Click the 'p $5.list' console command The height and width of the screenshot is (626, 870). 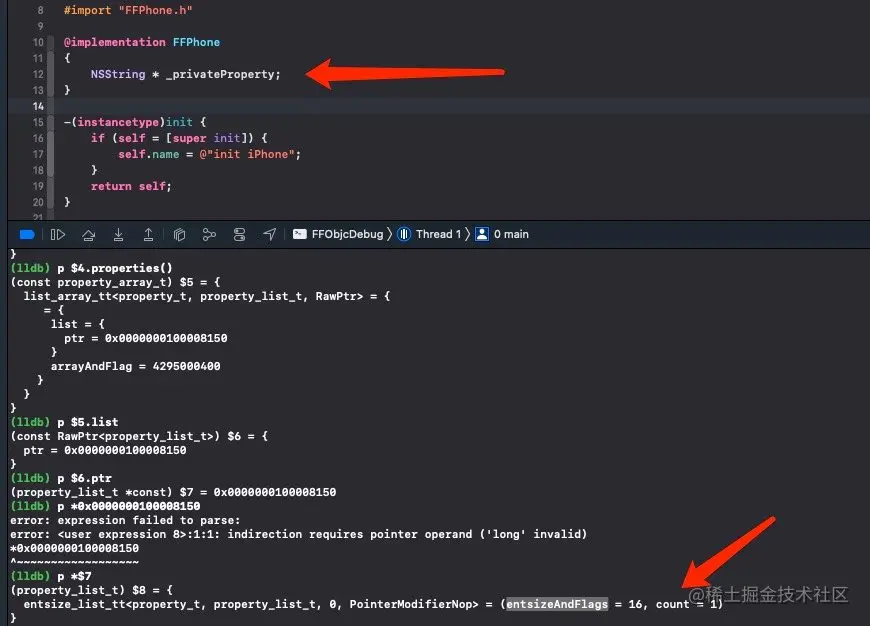pyautogui.click(x=88, y=422)
